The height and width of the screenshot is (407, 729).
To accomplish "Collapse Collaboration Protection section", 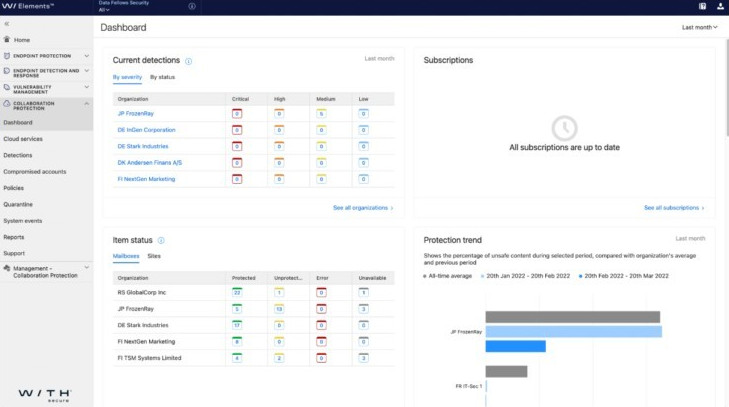I will click(86, 103).
